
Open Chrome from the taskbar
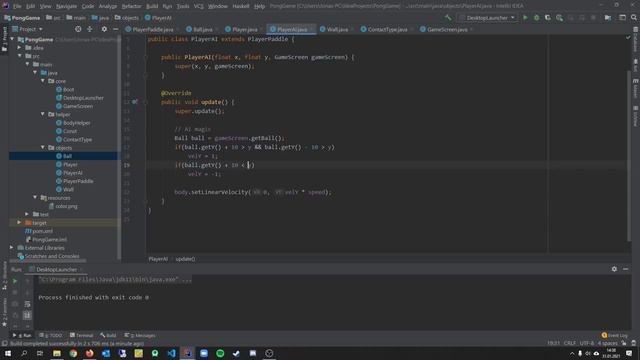click(x=73, y=353)
